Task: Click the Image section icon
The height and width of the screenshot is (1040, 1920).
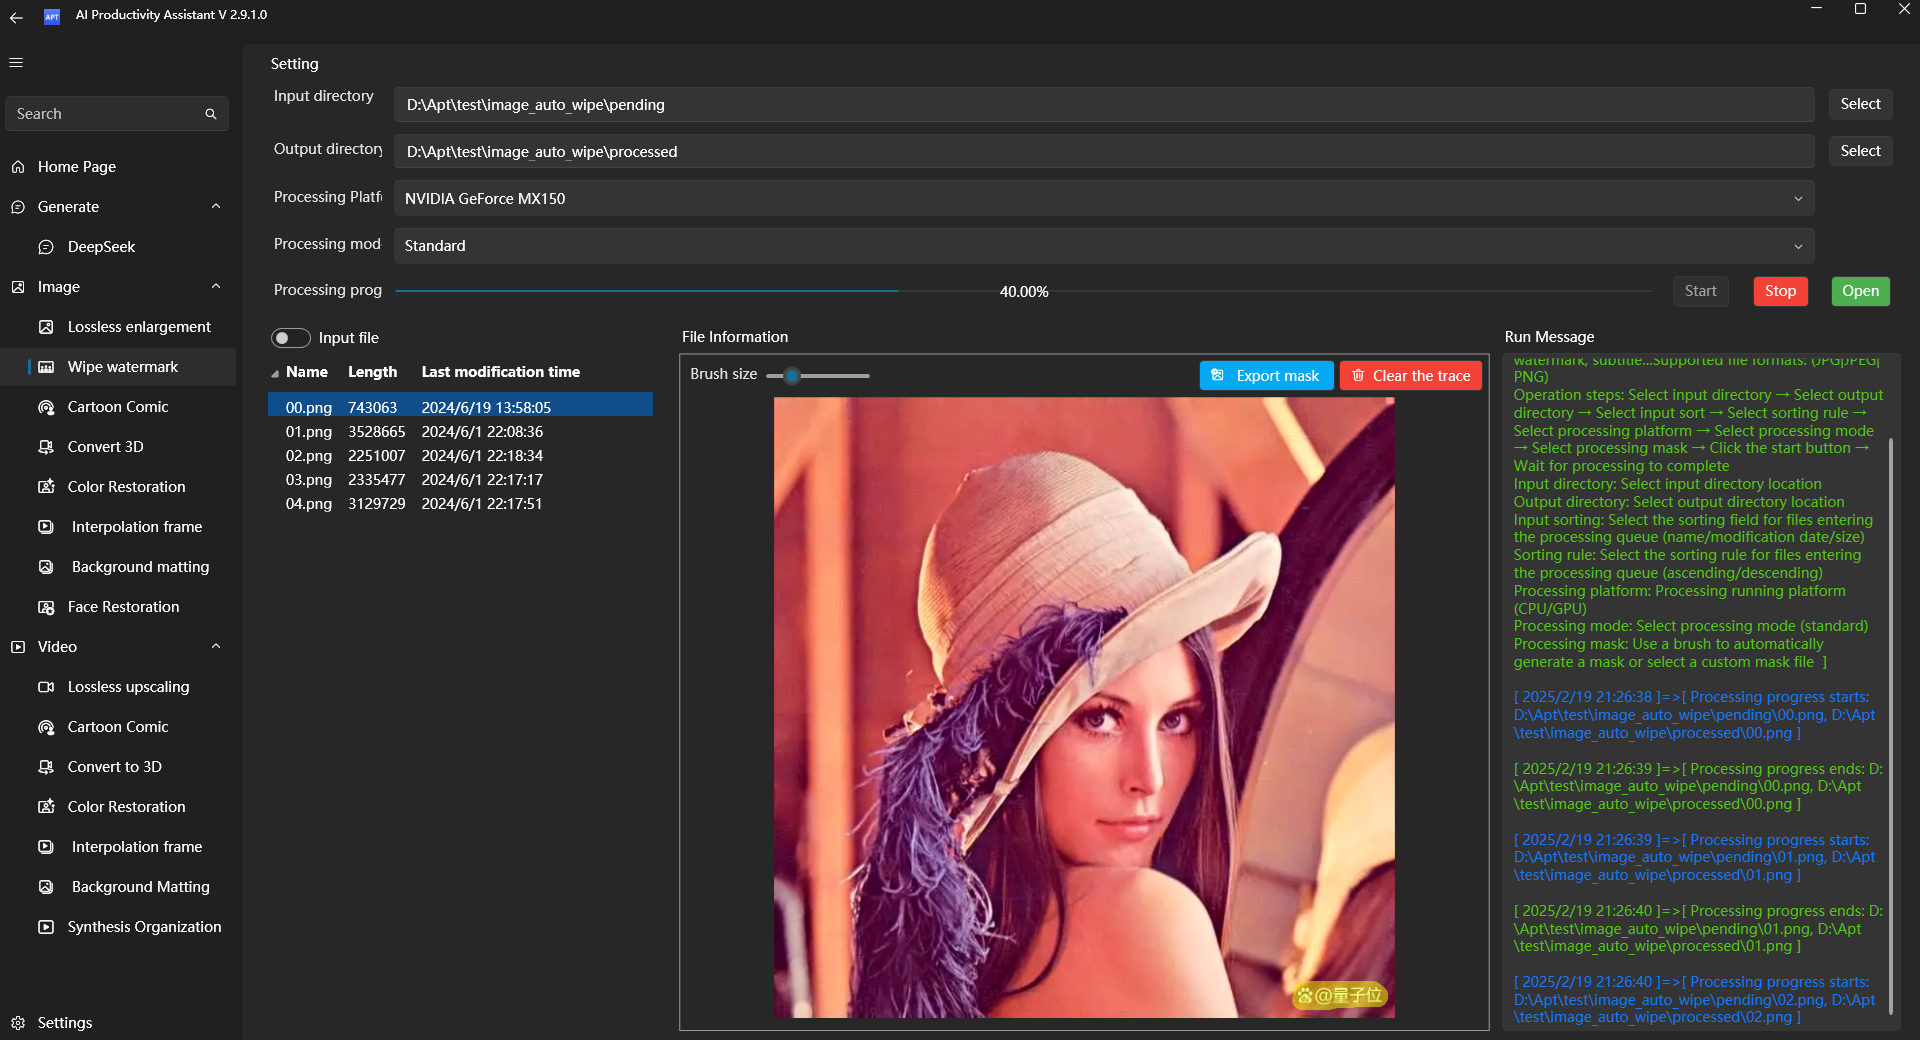Action: point(18,287)
